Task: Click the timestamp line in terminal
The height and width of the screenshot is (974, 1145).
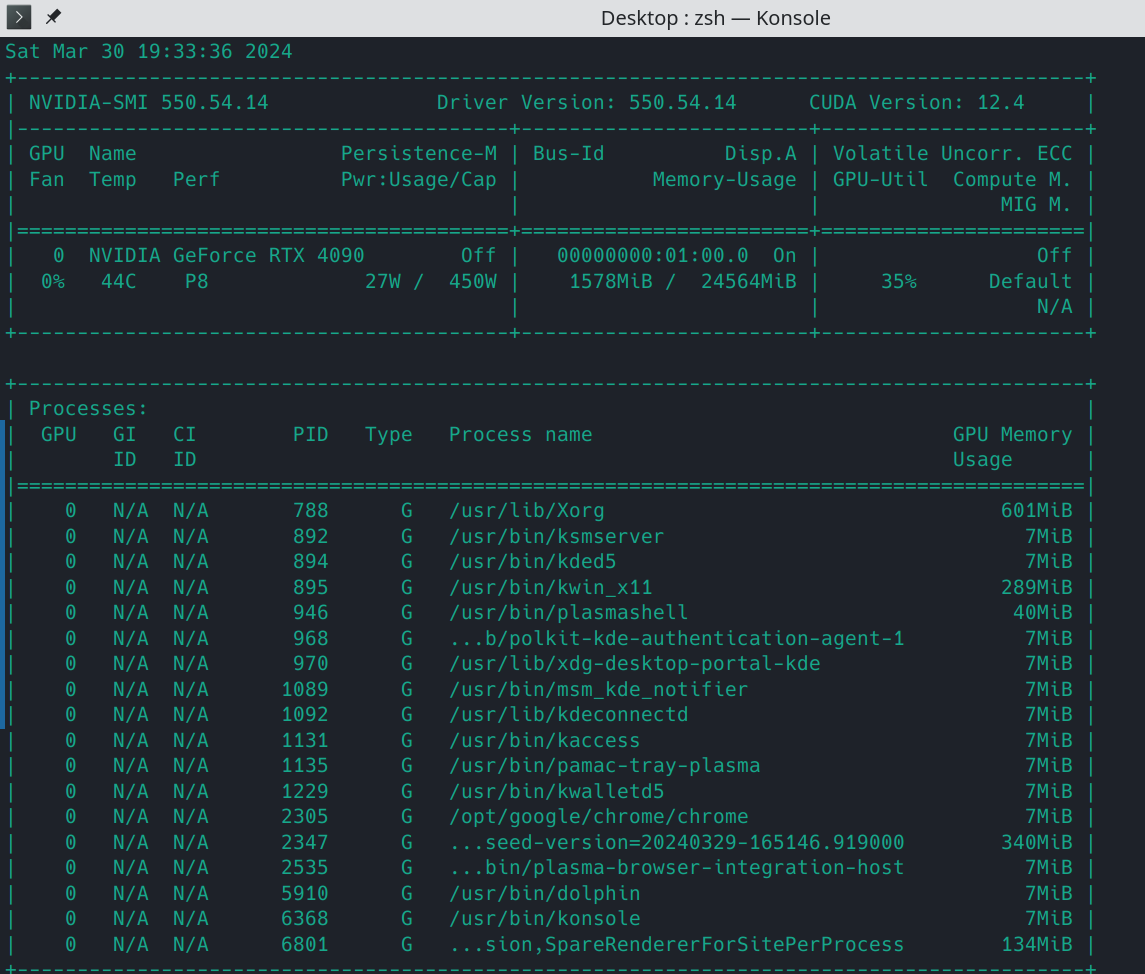Action: 149,52
